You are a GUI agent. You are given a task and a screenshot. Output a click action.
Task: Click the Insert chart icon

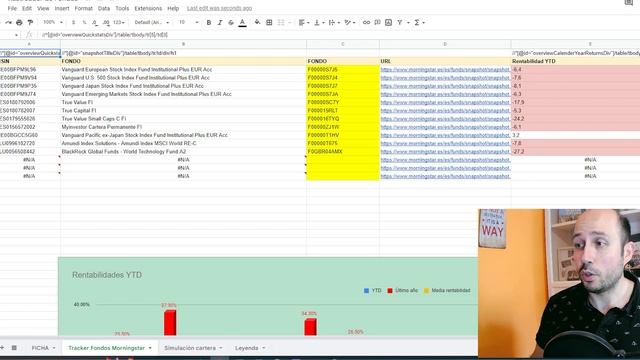(389, 22)
